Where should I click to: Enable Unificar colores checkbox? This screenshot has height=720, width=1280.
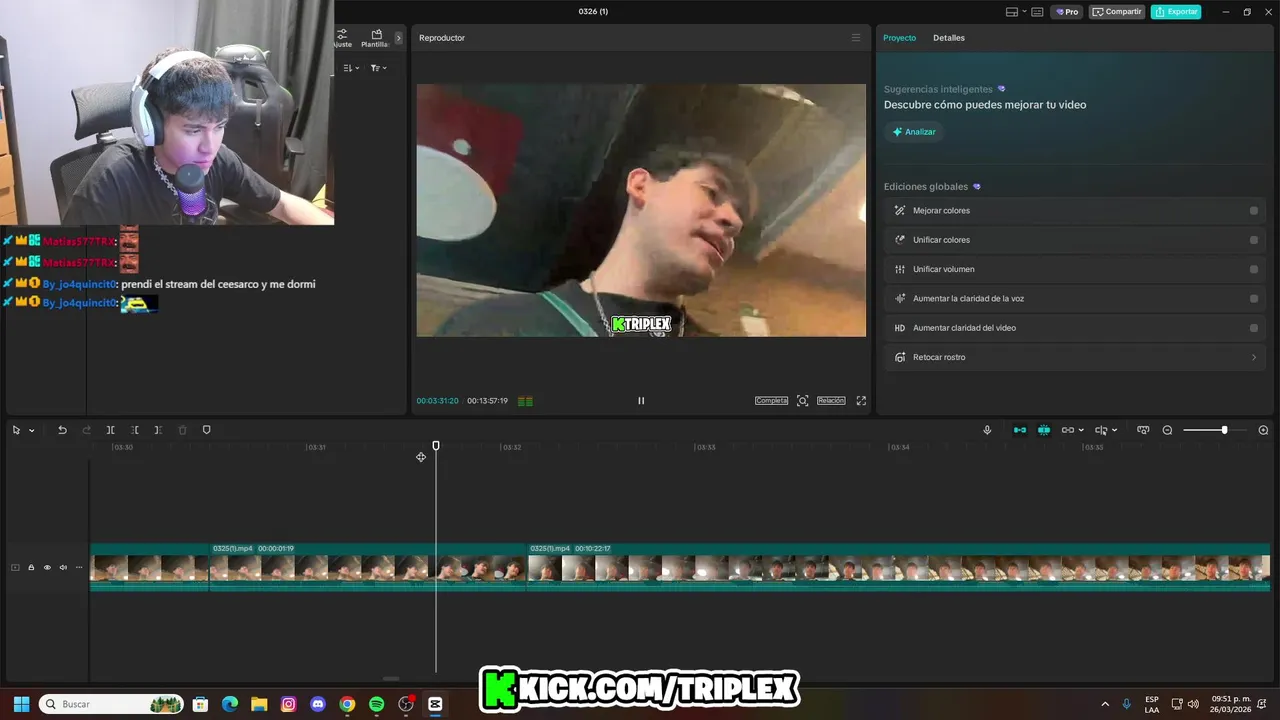[1254, 240]
